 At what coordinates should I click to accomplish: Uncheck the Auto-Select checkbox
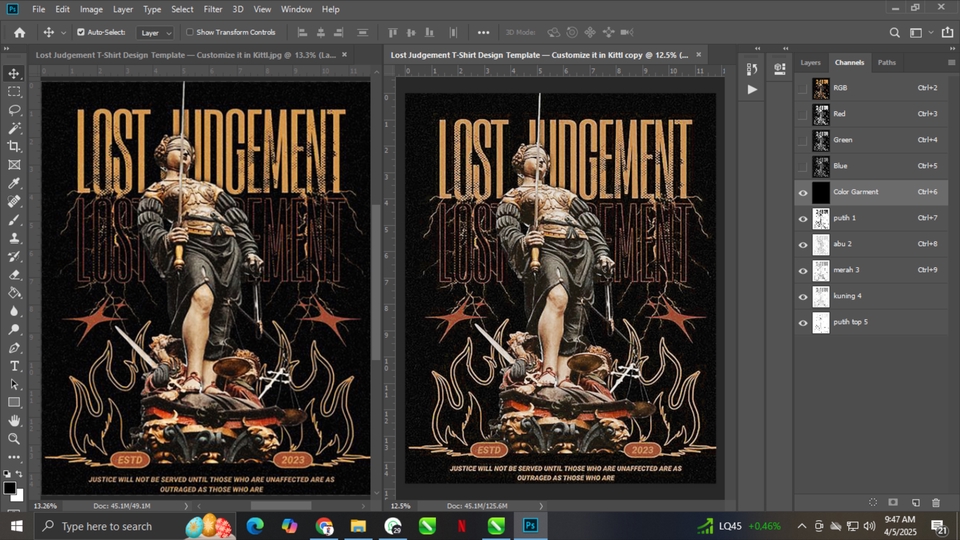(81, 32)
